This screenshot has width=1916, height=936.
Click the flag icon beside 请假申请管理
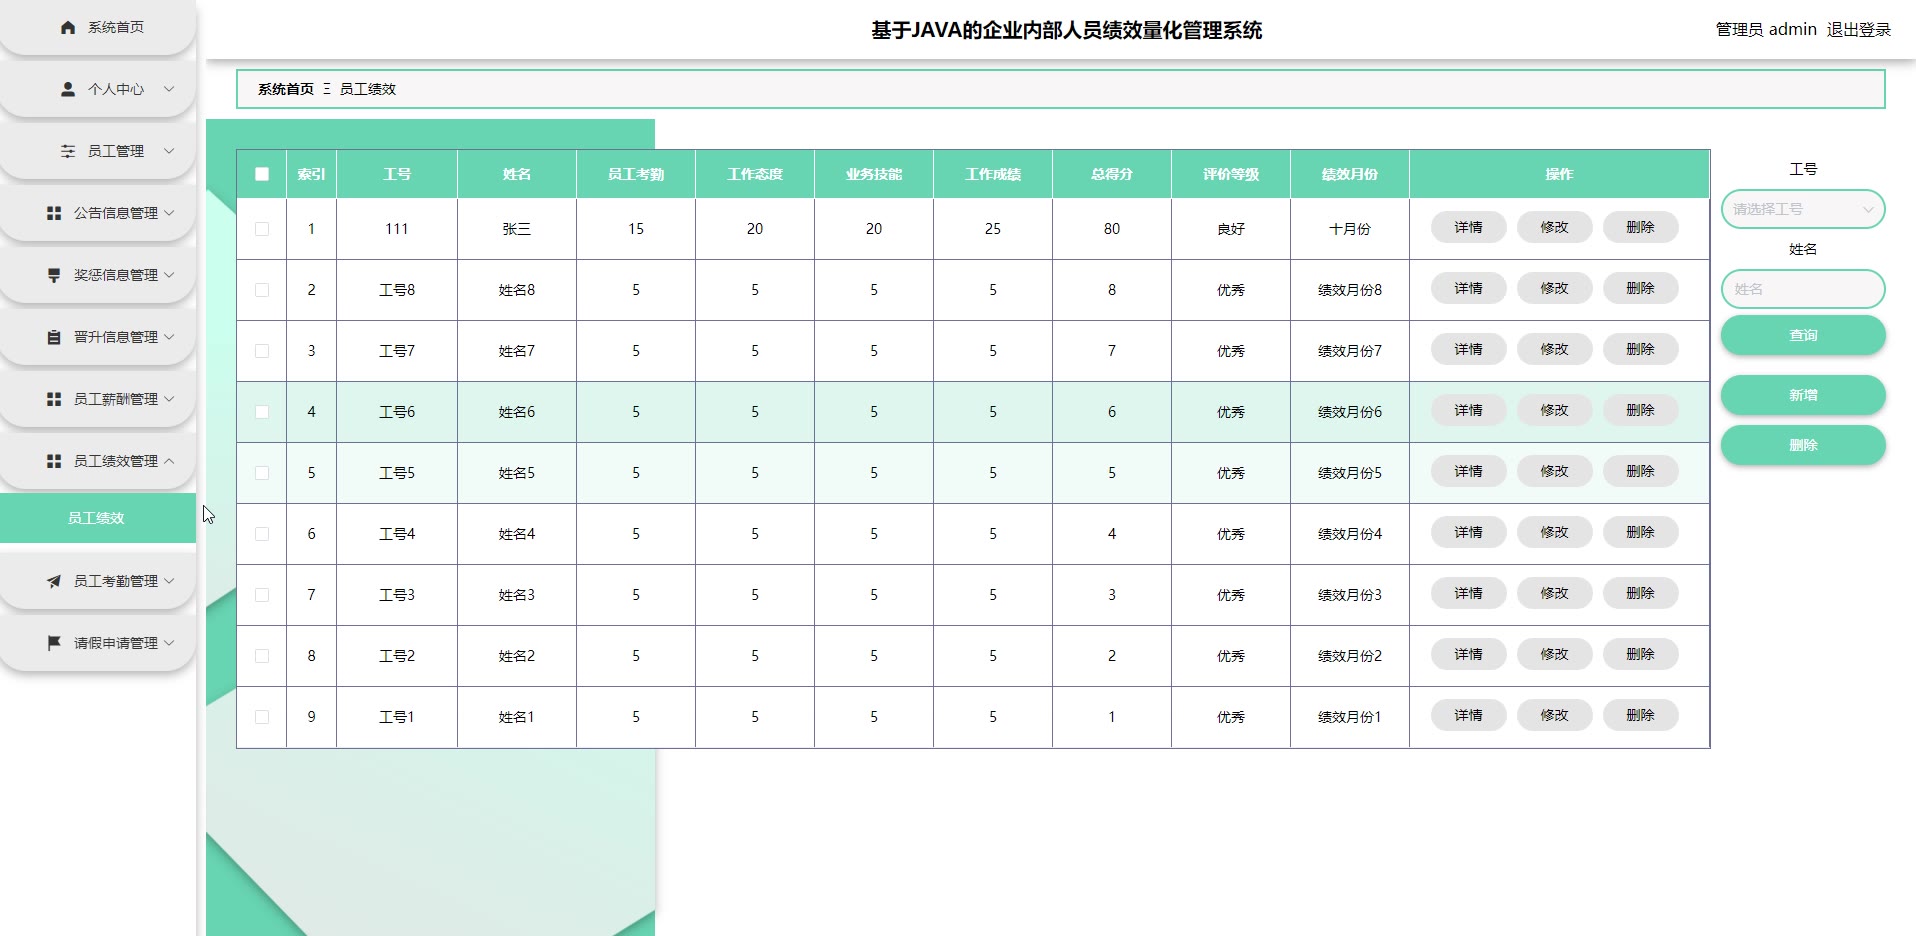click(x=54, y=643)
